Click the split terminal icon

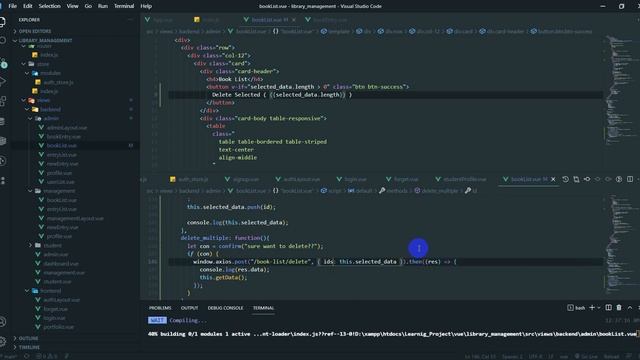coord(609,308)
